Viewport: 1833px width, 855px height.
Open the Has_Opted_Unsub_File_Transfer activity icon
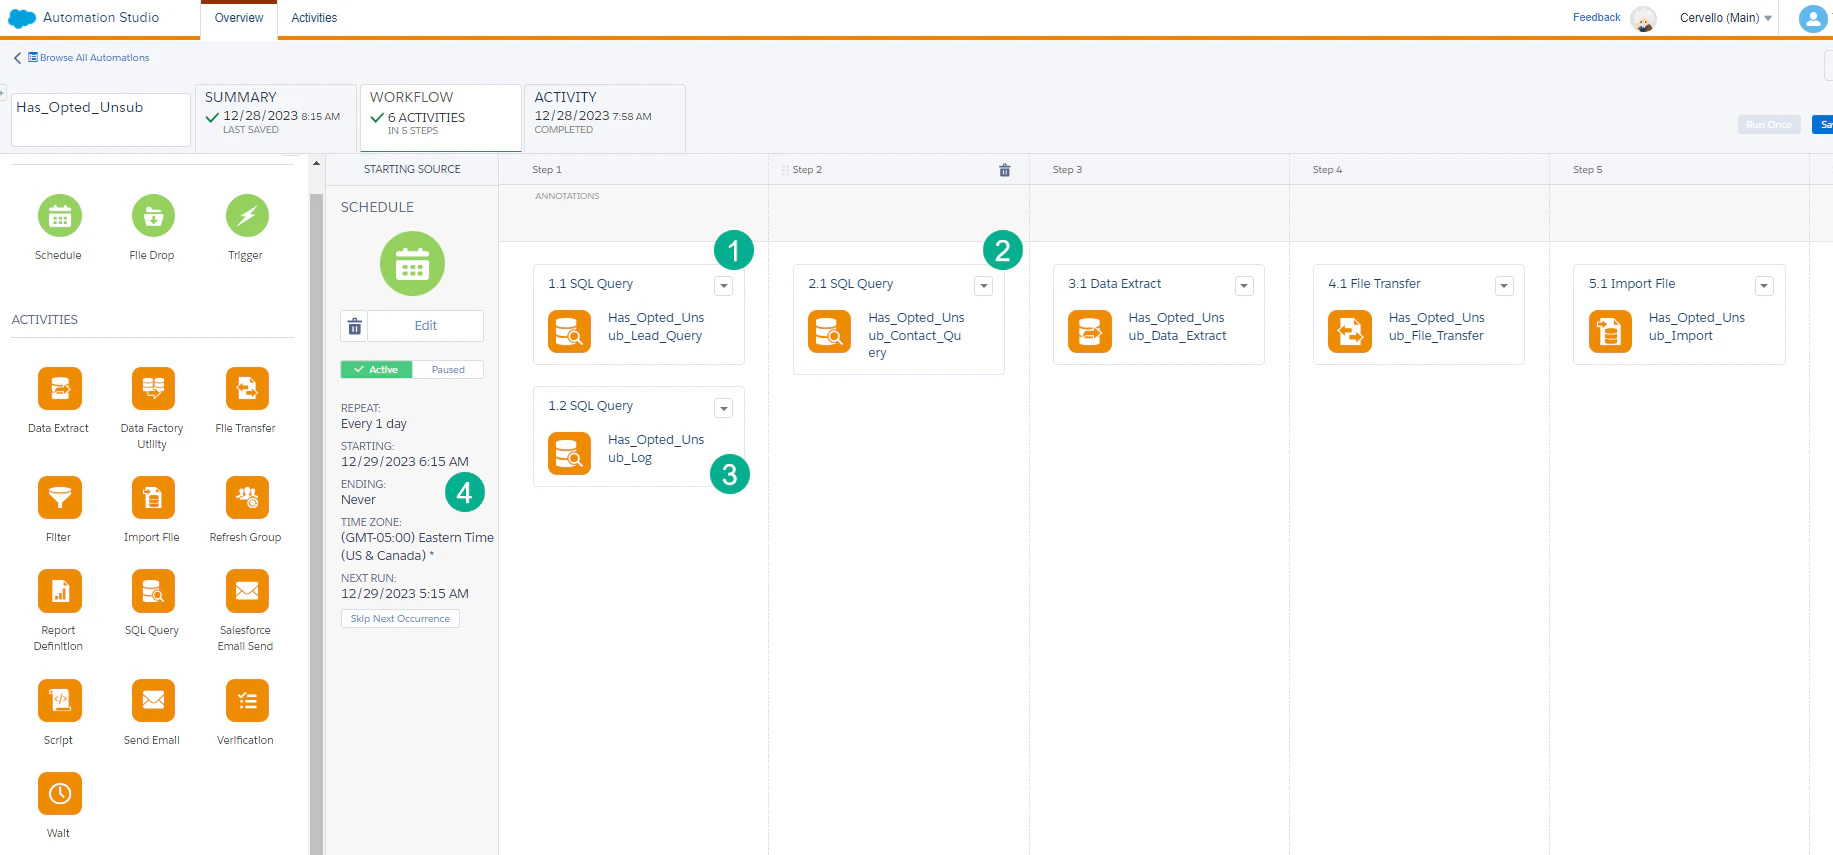point(1350,332)
